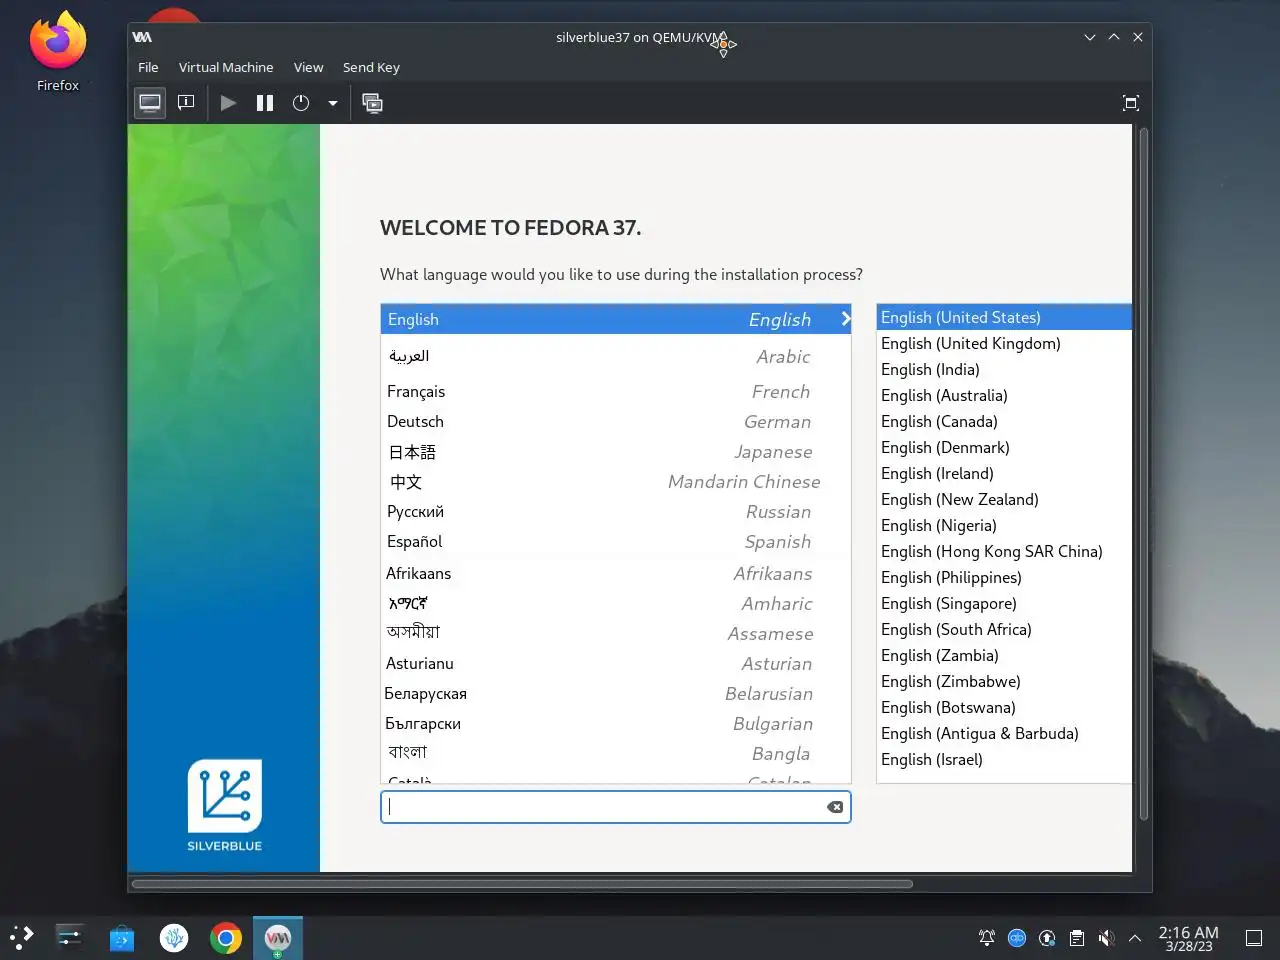The image size is (1280, 960).
Task: Power on the virtual machine play icon
Action: tap(228, 103)
